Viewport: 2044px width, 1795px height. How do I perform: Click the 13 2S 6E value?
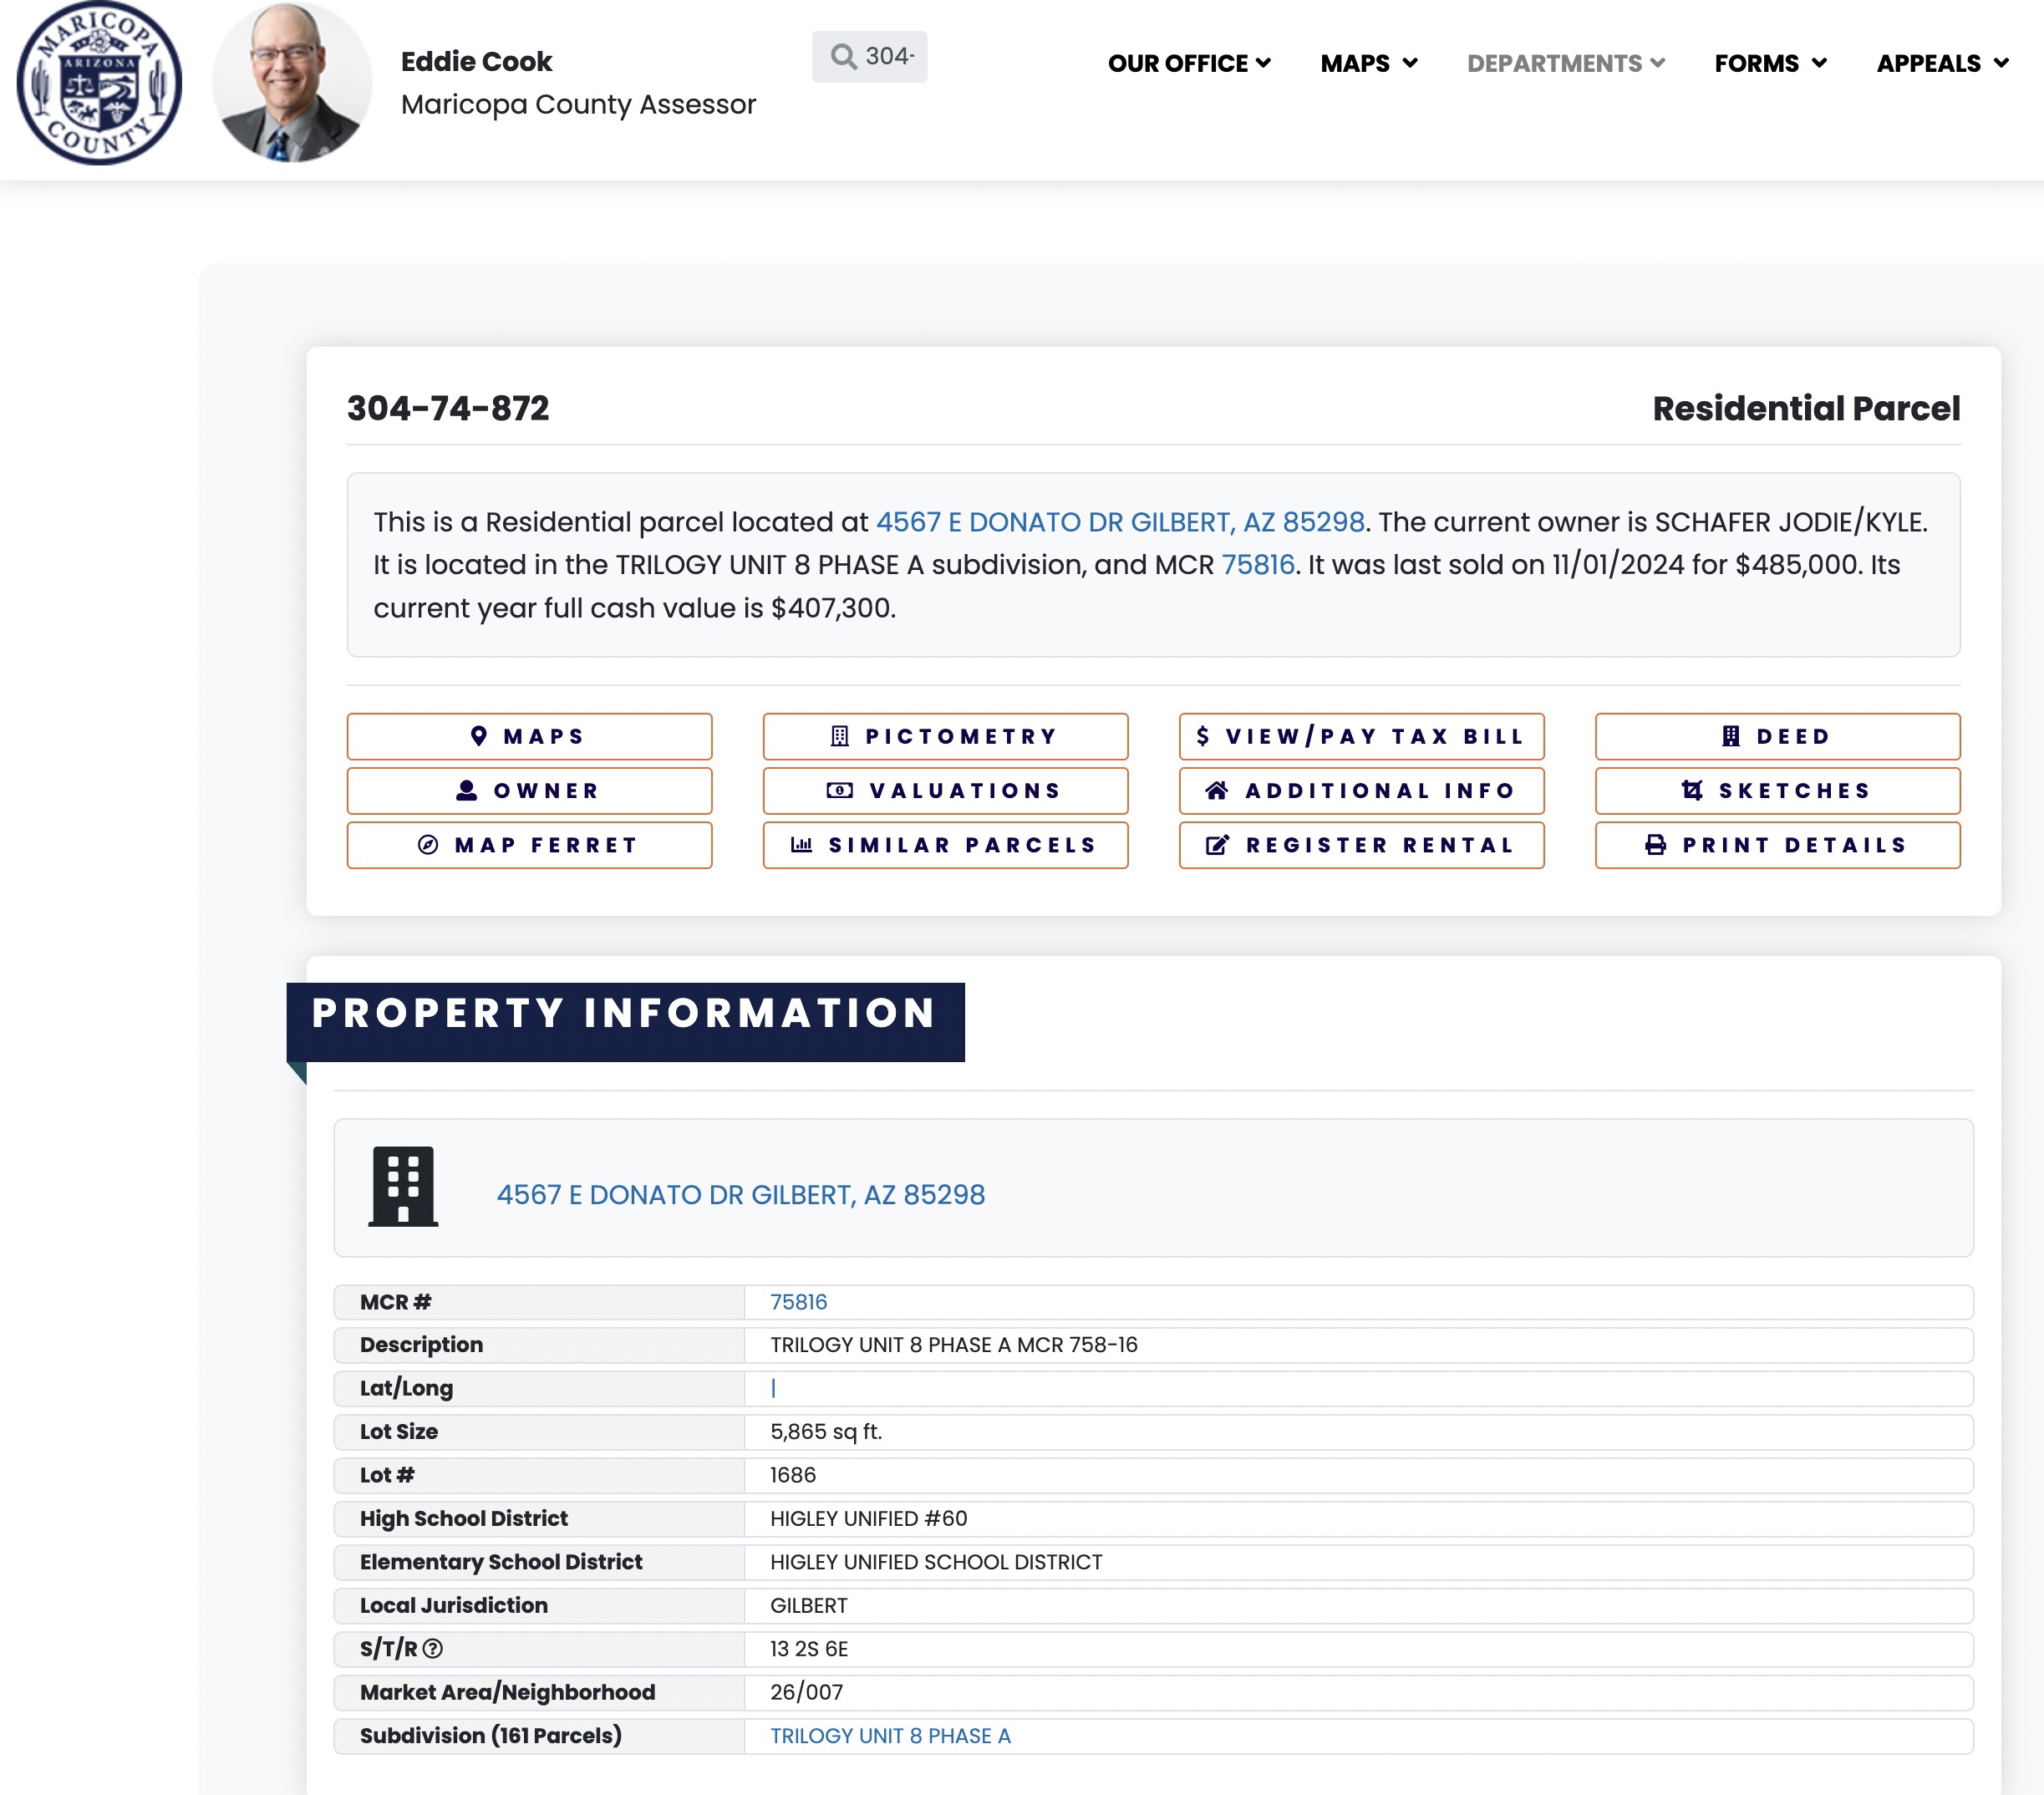coord(809,1649)
